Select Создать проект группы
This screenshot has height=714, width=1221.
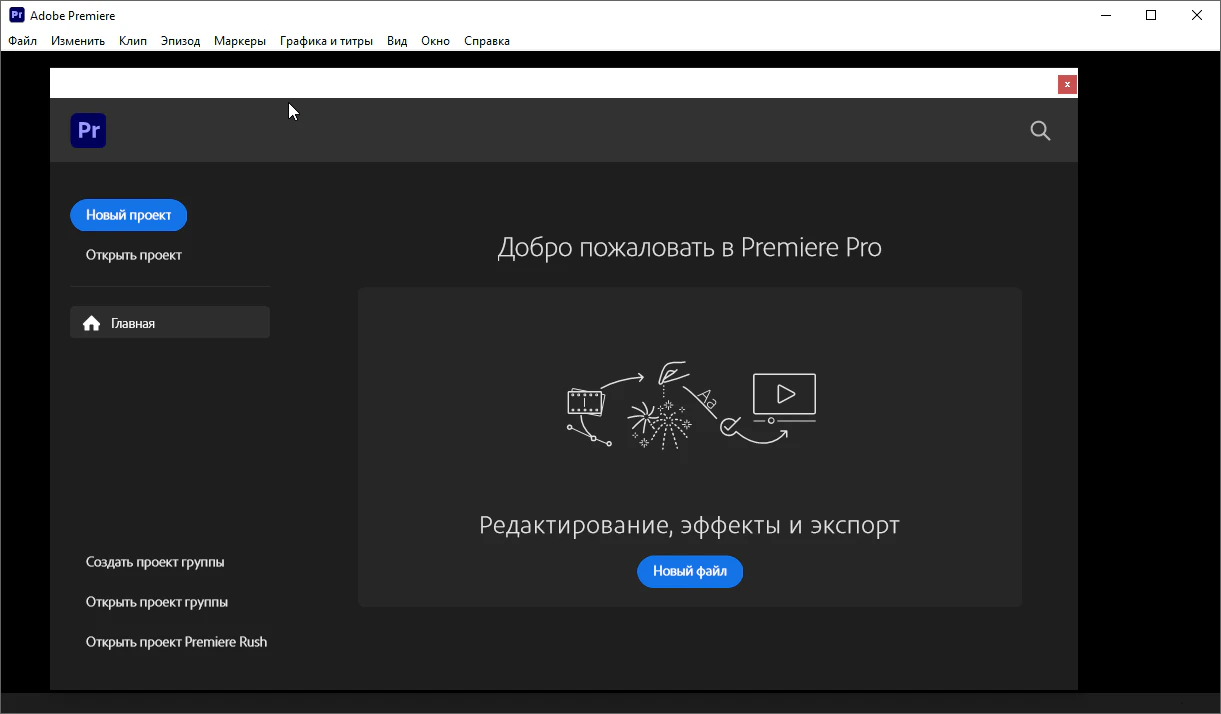(155, 562)
